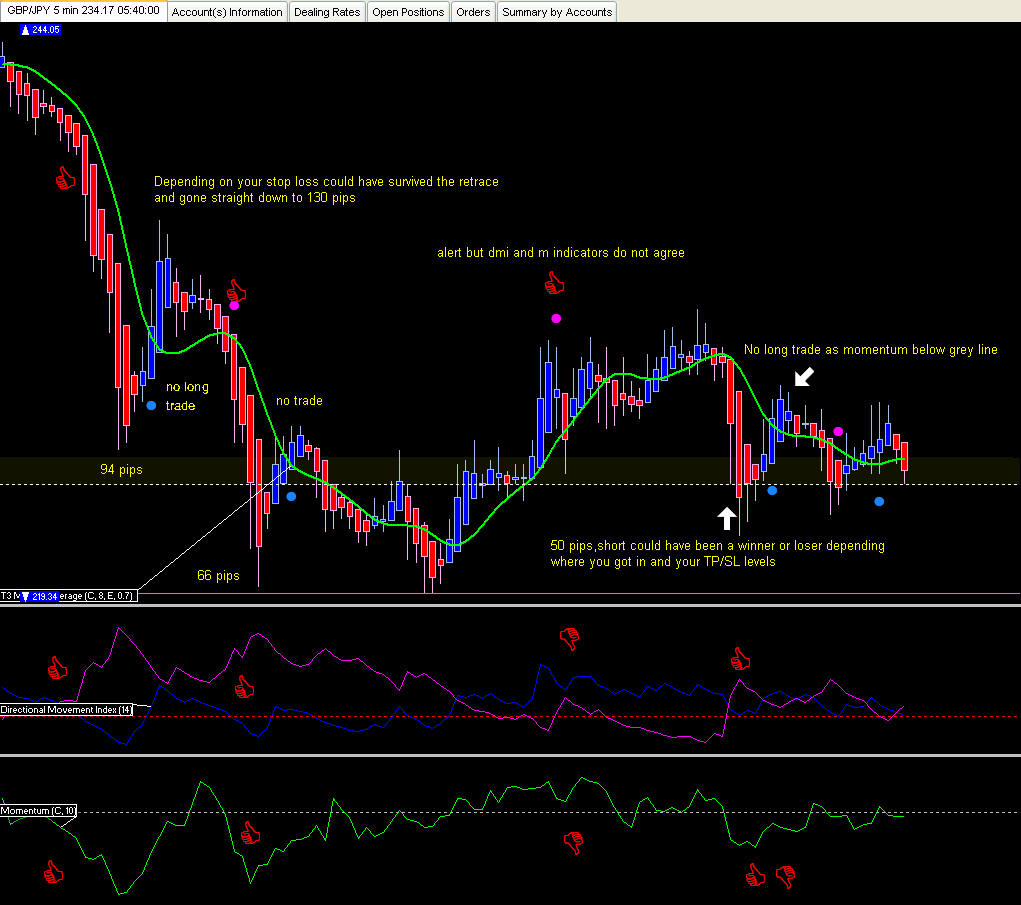Select the Open Positions tab
This screenshot has height=905, width=1021.
[408, 12]
